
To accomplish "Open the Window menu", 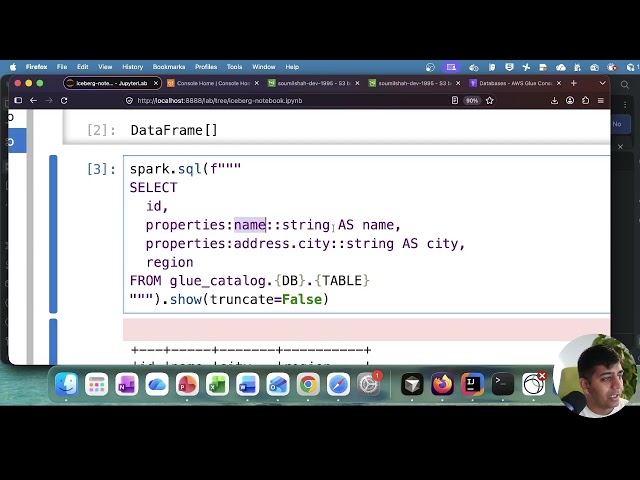I will tap(264, 67).
